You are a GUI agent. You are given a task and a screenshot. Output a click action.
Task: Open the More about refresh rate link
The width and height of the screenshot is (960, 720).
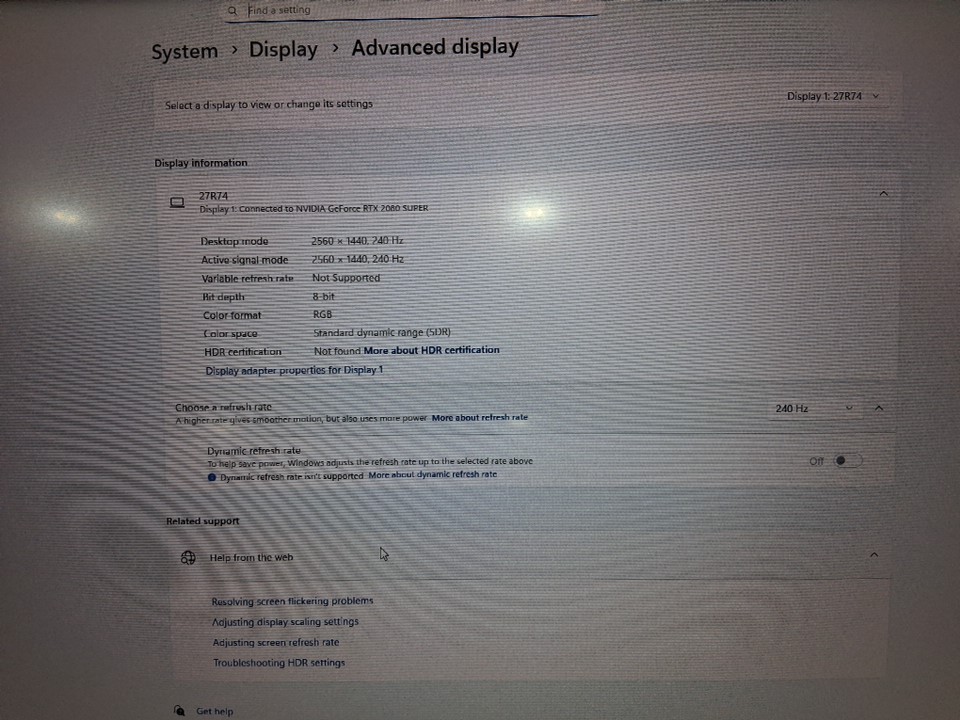tap(479, 418)
